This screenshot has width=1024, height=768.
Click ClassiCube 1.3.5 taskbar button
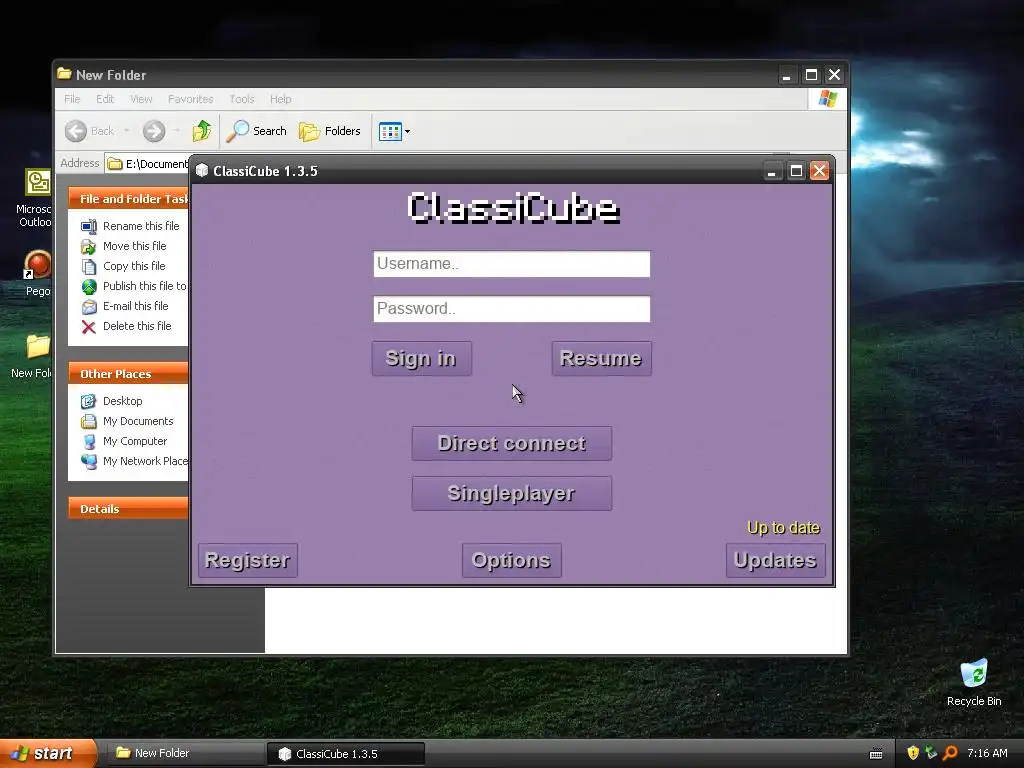pyautogui.click(x=345, y=754)
